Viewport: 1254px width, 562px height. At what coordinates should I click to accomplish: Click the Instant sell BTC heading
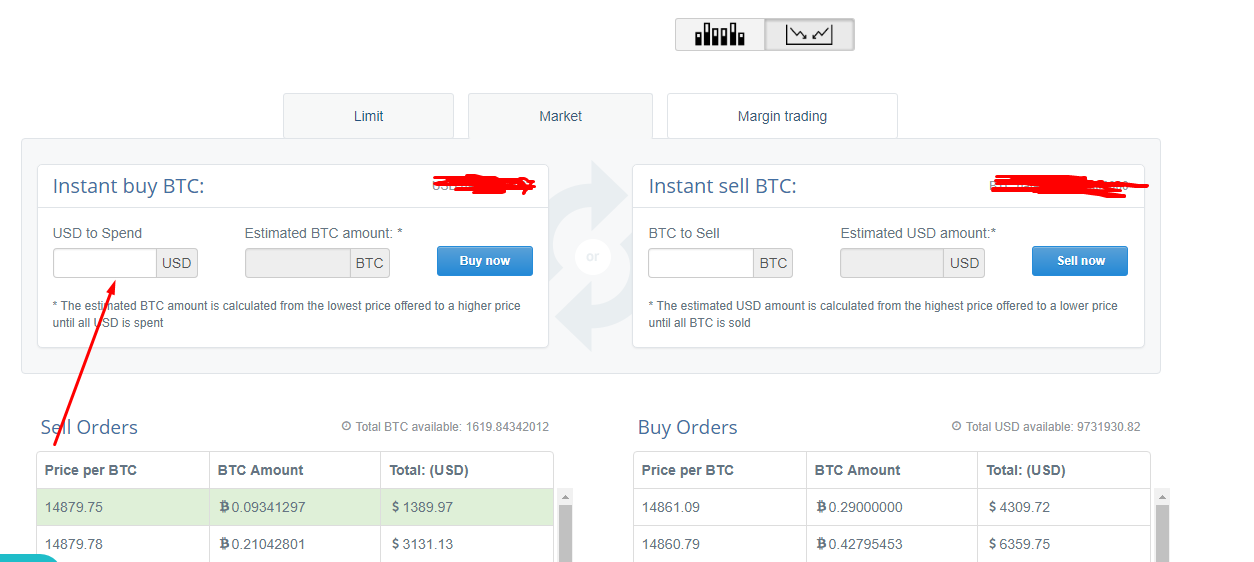[723, 186]
